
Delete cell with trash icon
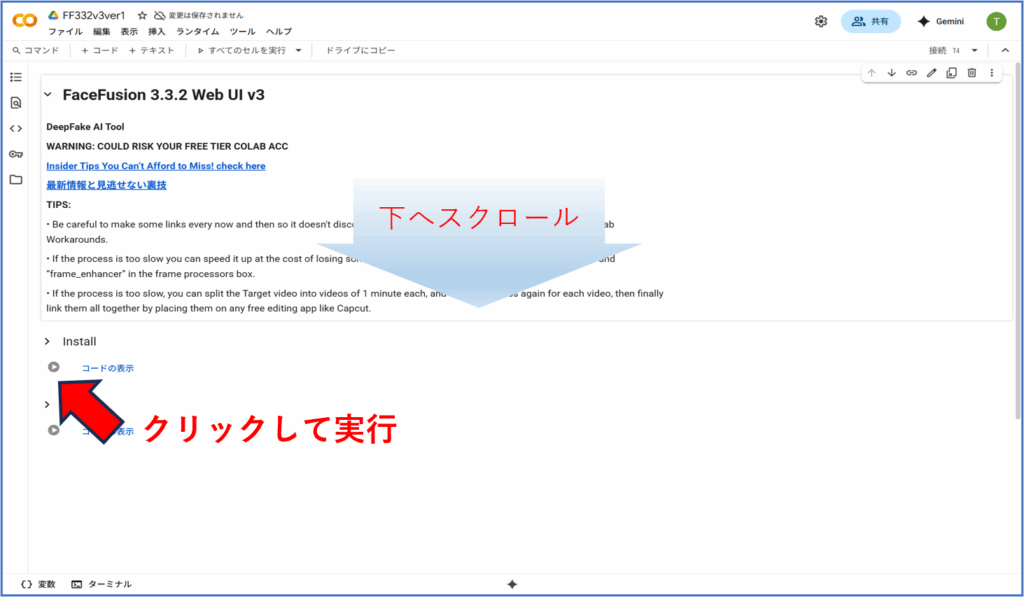972,73
